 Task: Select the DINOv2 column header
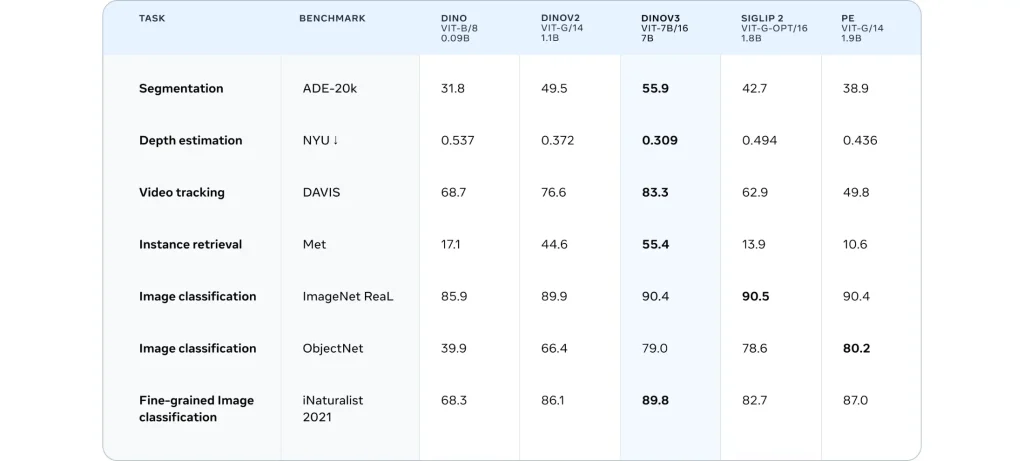pyautogui.click(x=564, y=27)
